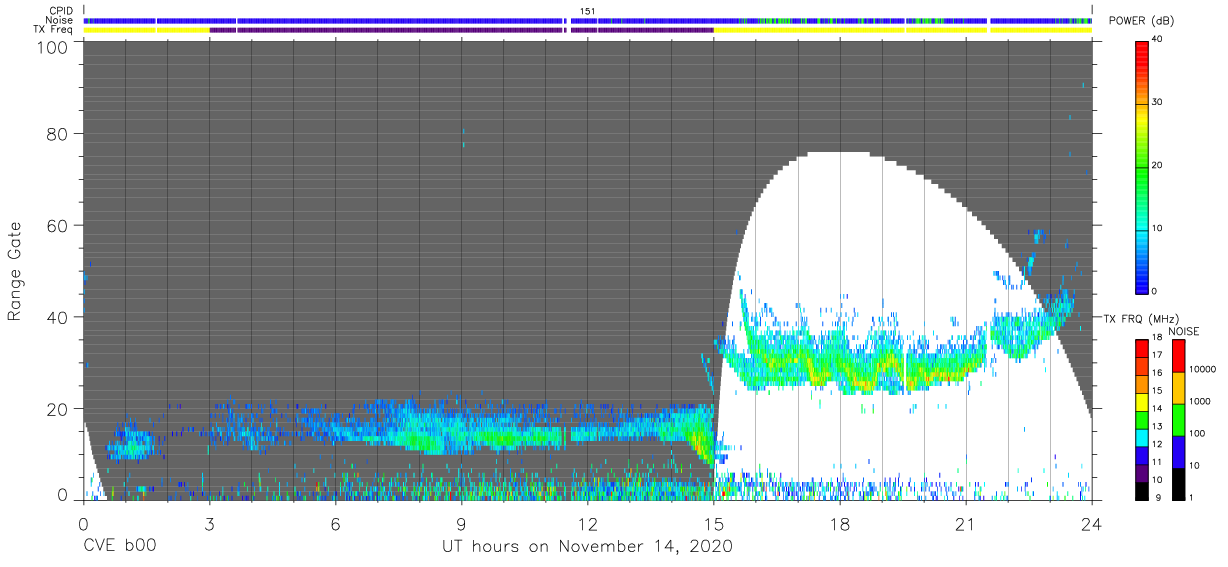
Task: Click the 15 tick on UT hours axis
Action: [x=713, y=524]
